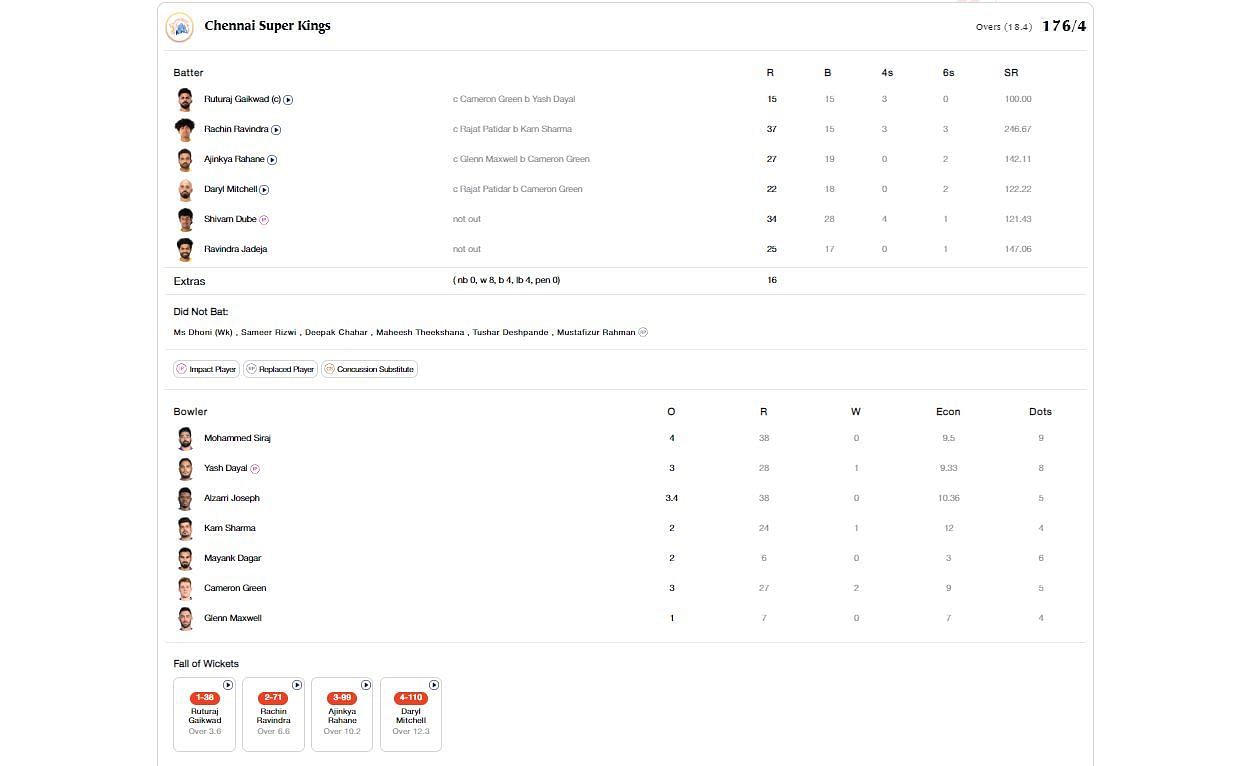Play the 1-38 Ruturaj Gaikwad wicket video
1252x766 pixels.
click(228, 685)
